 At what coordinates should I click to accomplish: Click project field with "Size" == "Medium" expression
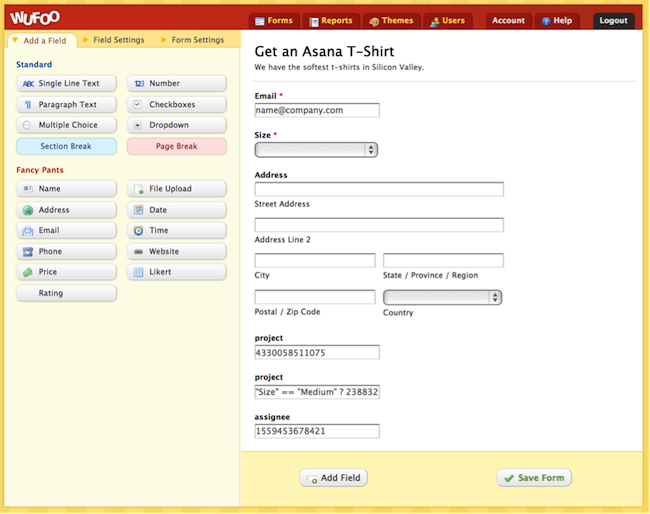tap(317, 392)
